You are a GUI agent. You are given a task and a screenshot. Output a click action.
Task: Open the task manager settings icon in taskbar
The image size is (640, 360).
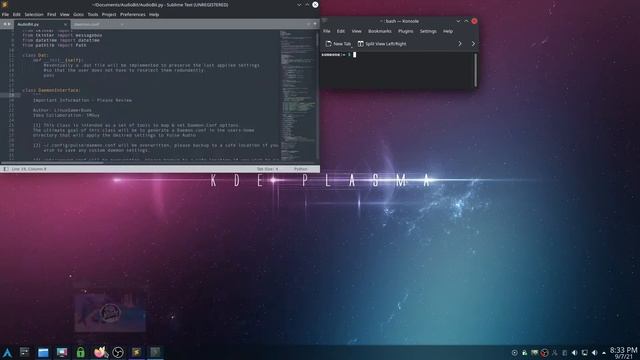tap(24, 352)
